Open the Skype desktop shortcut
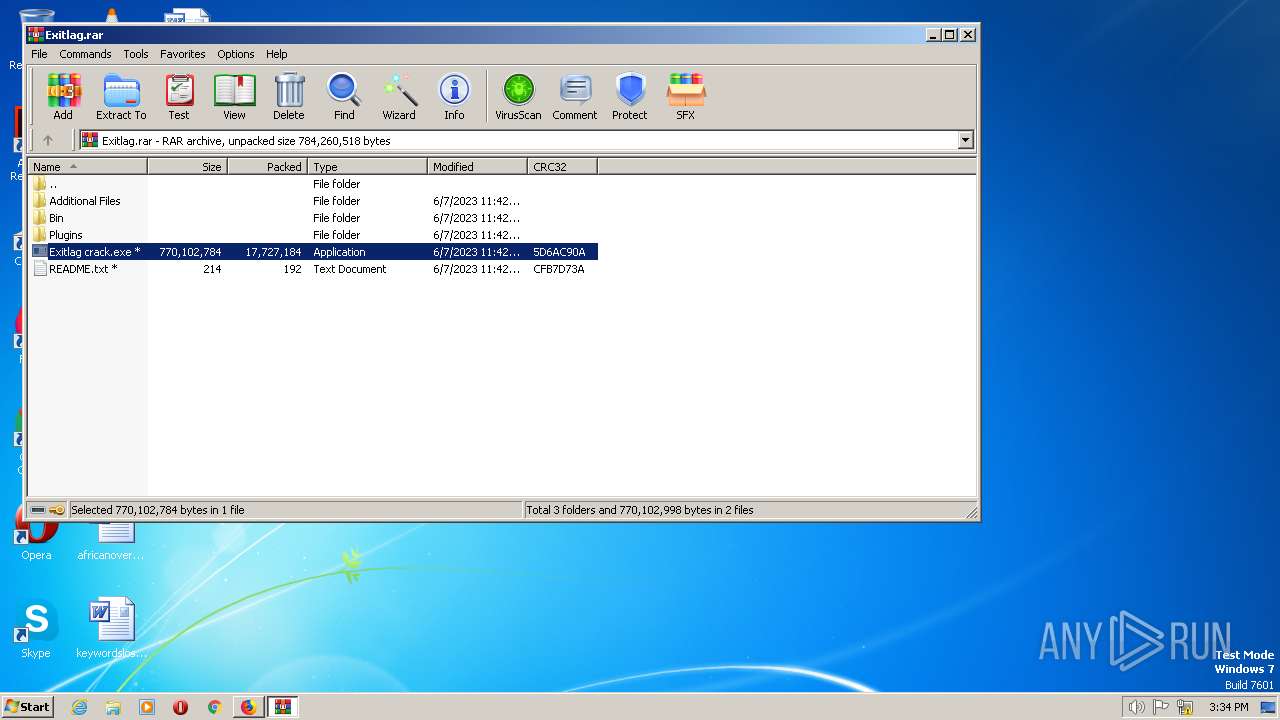This screenshot has width=1280, height=720. coord(36,630)
